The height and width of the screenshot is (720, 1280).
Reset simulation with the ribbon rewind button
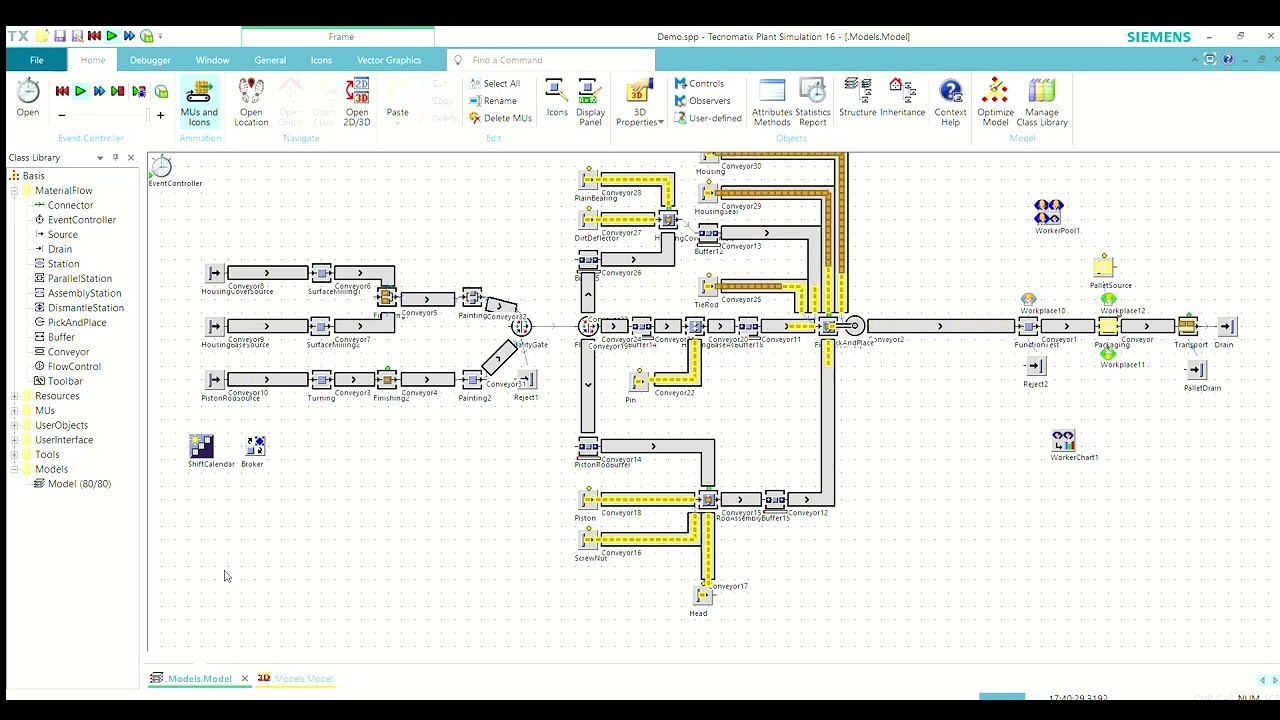(x=62, y=91)
